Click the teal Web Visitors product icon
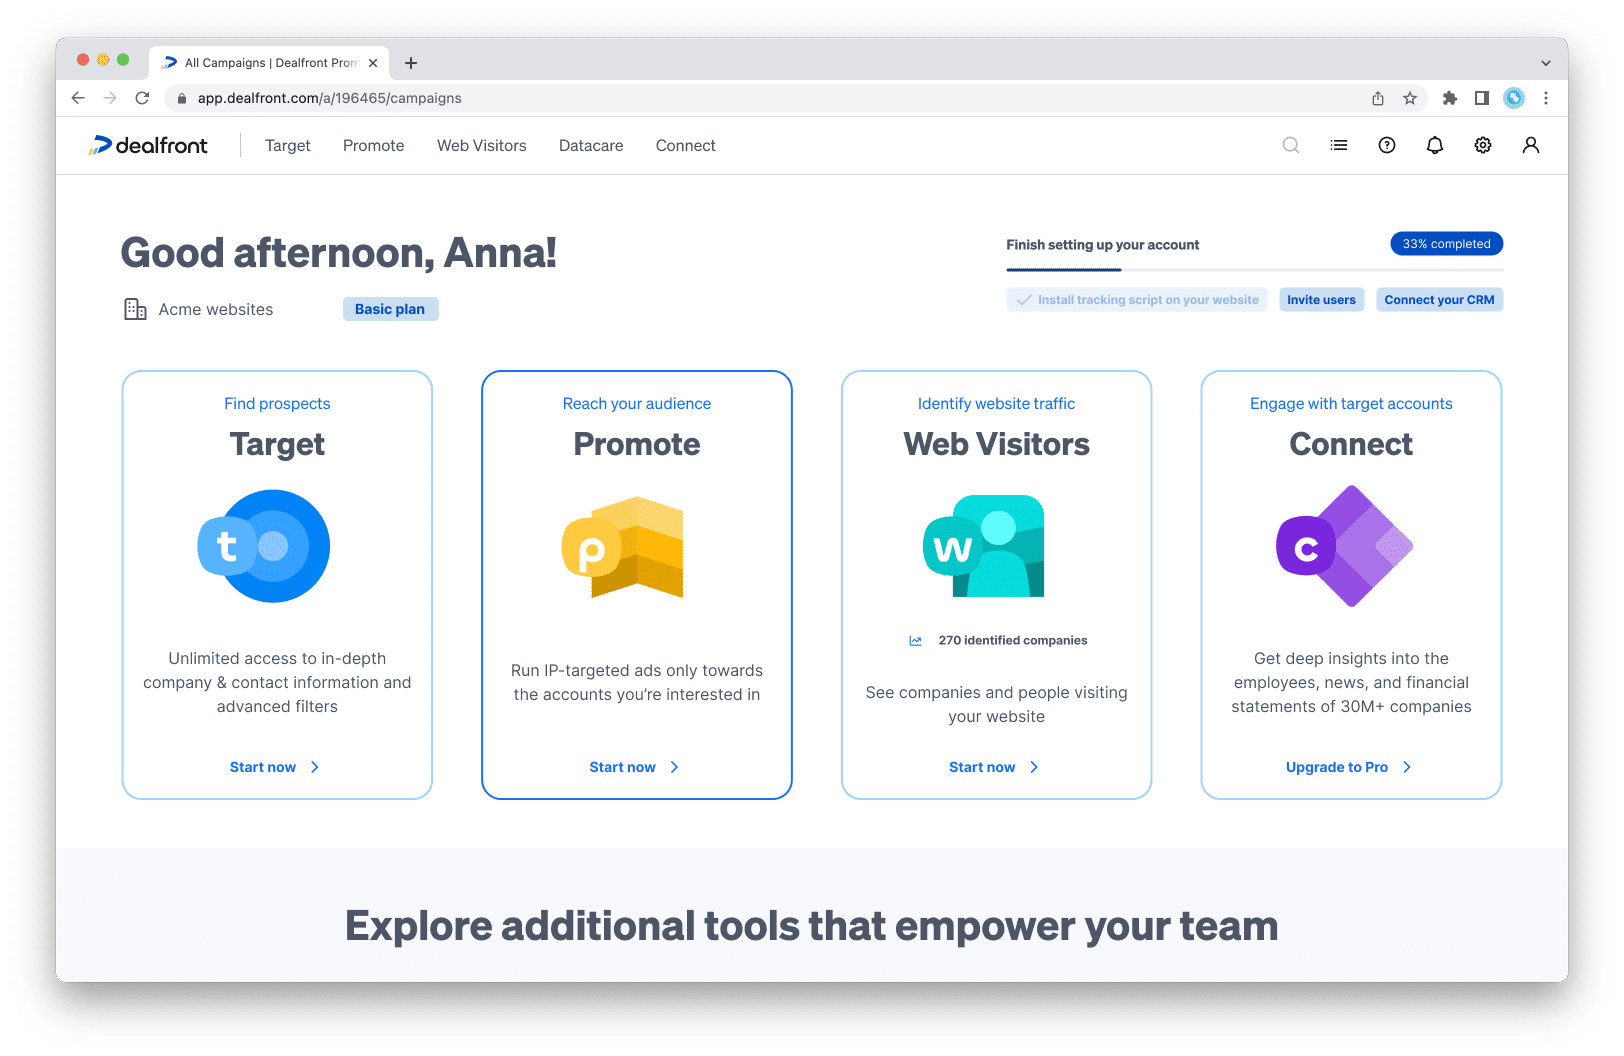Viewport: 1624px width, 1056px height. [x=984, y=546]
